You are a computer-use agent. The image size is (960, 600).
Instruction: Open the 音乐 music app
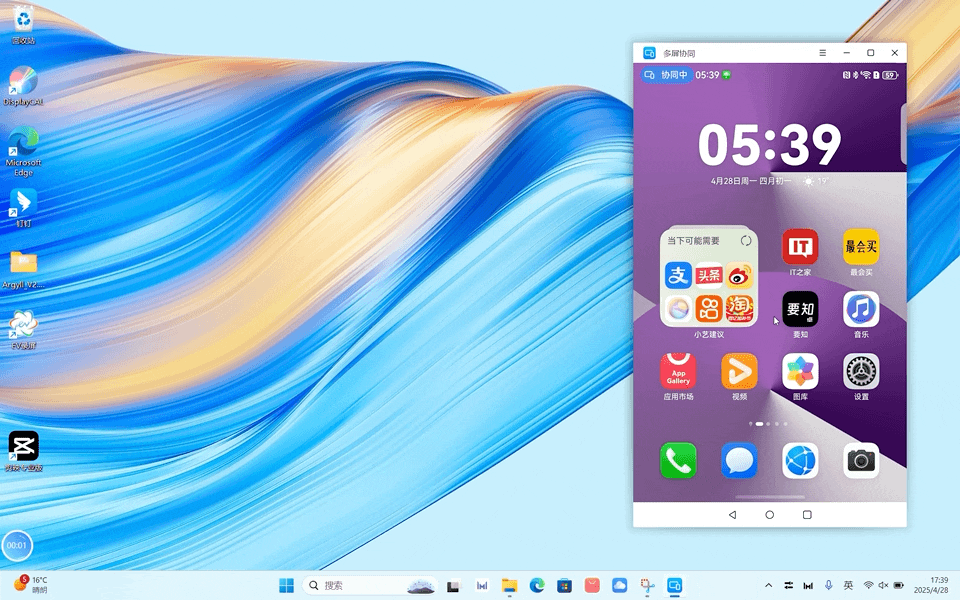click(x=861, y=309)
